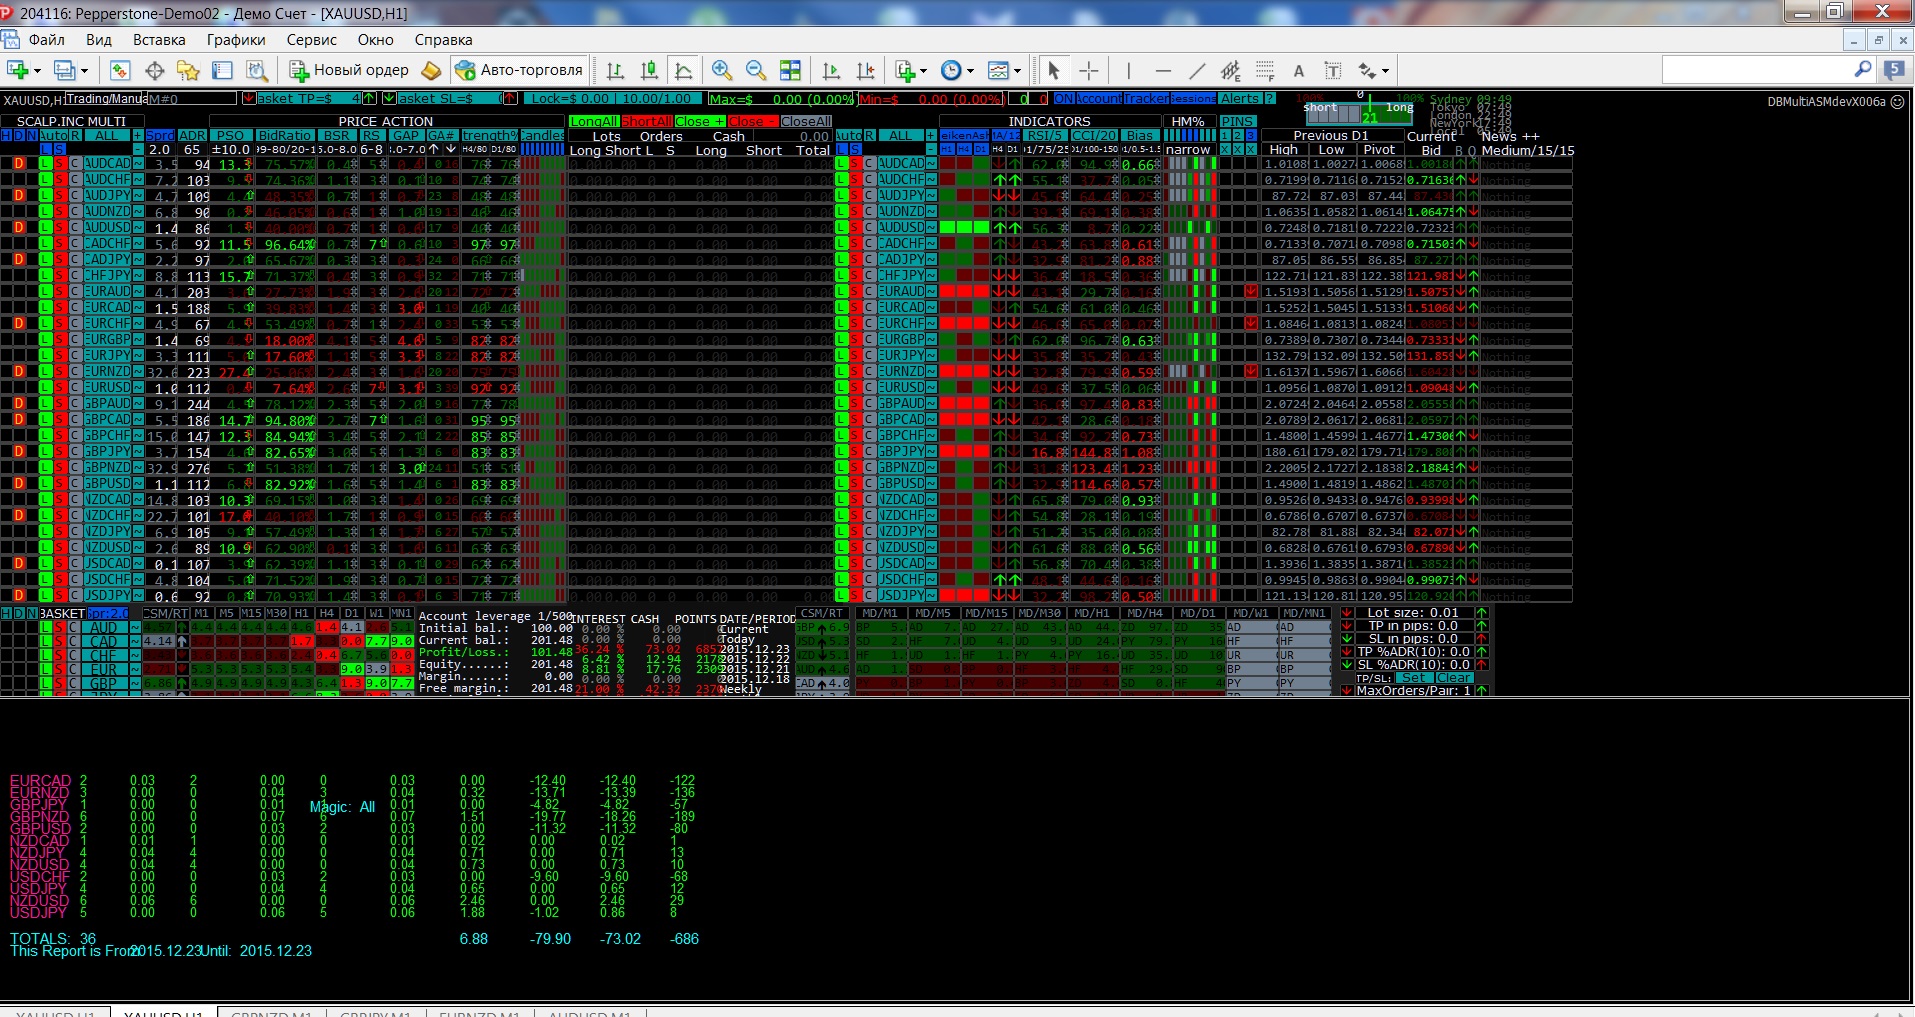
Task: Select the Fibonacci retracement tool
Action: pos(1265,70)
